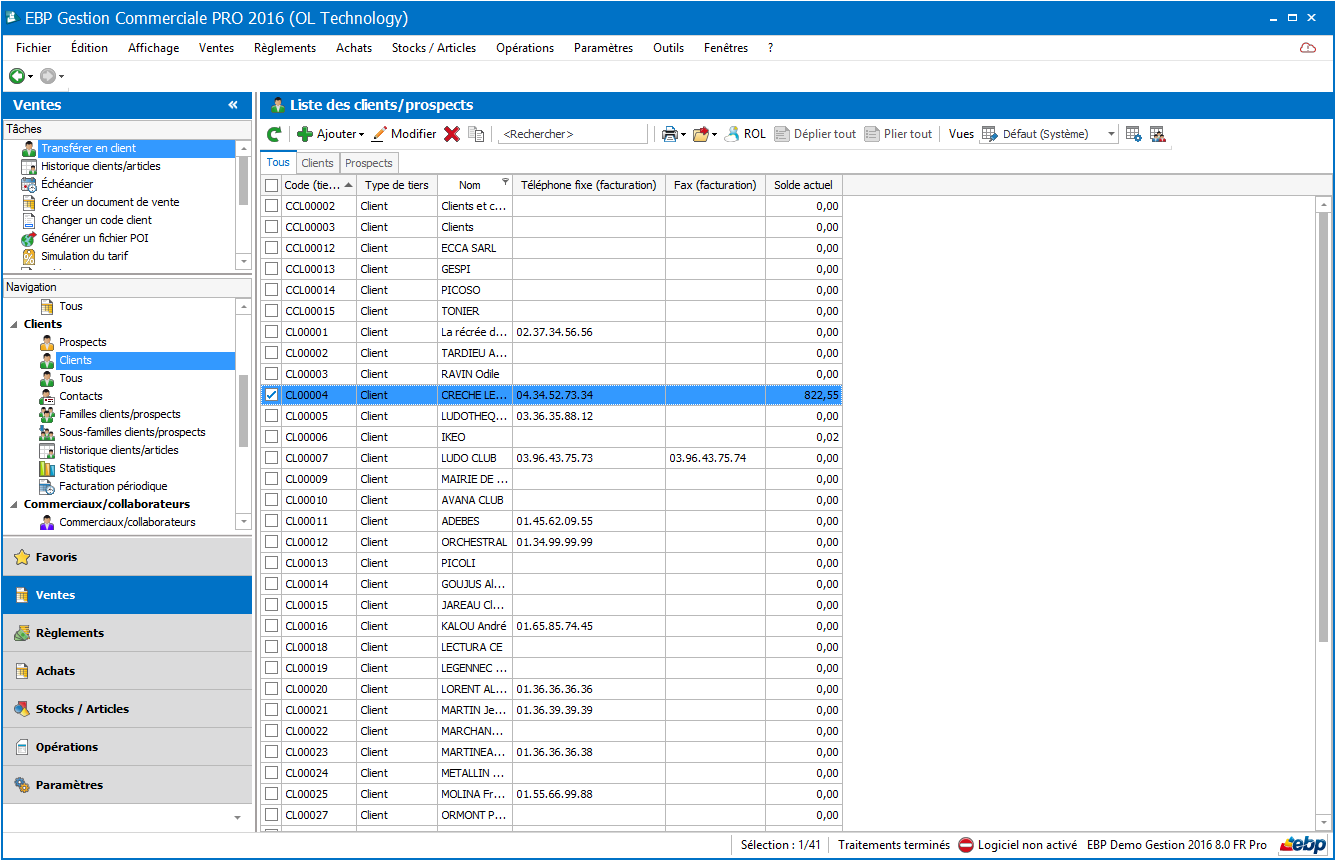Switch to the Prospects tab above the table
Viewport: 1336px width, 861px height.
pyautogui.click(x=369, y=163)
